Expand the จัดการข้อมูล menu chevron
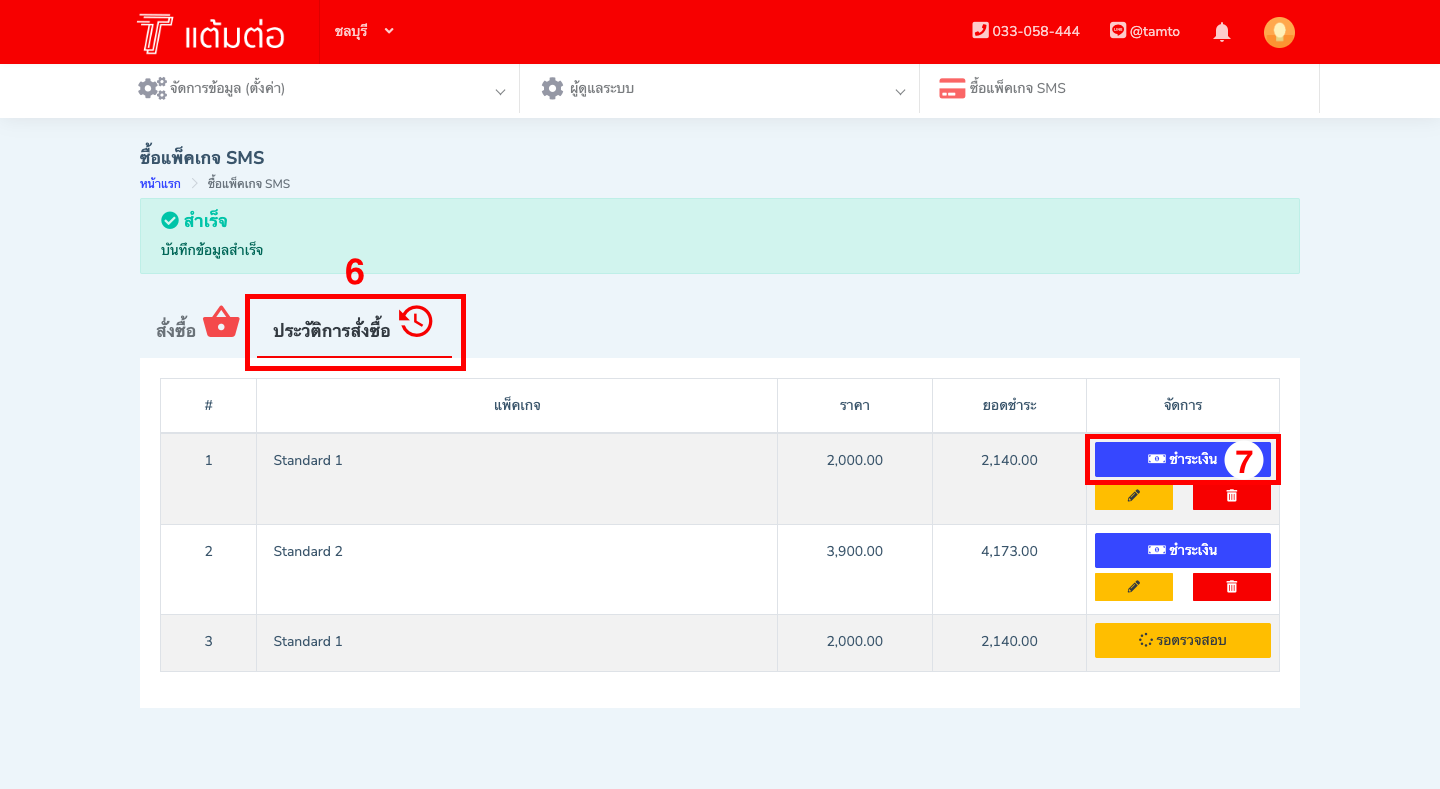Image resolution: width=1440 pixels, height=789 pixels. click(500, 91)
